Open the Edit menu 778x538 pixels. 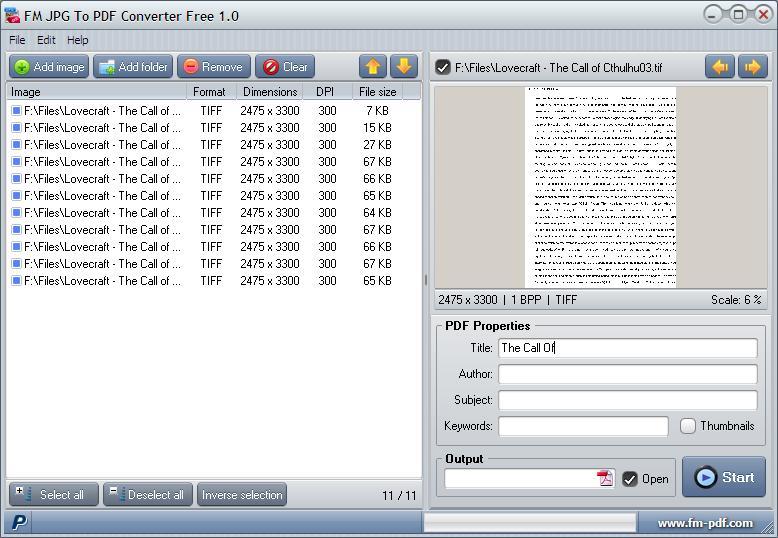click(x=46, y=40)
